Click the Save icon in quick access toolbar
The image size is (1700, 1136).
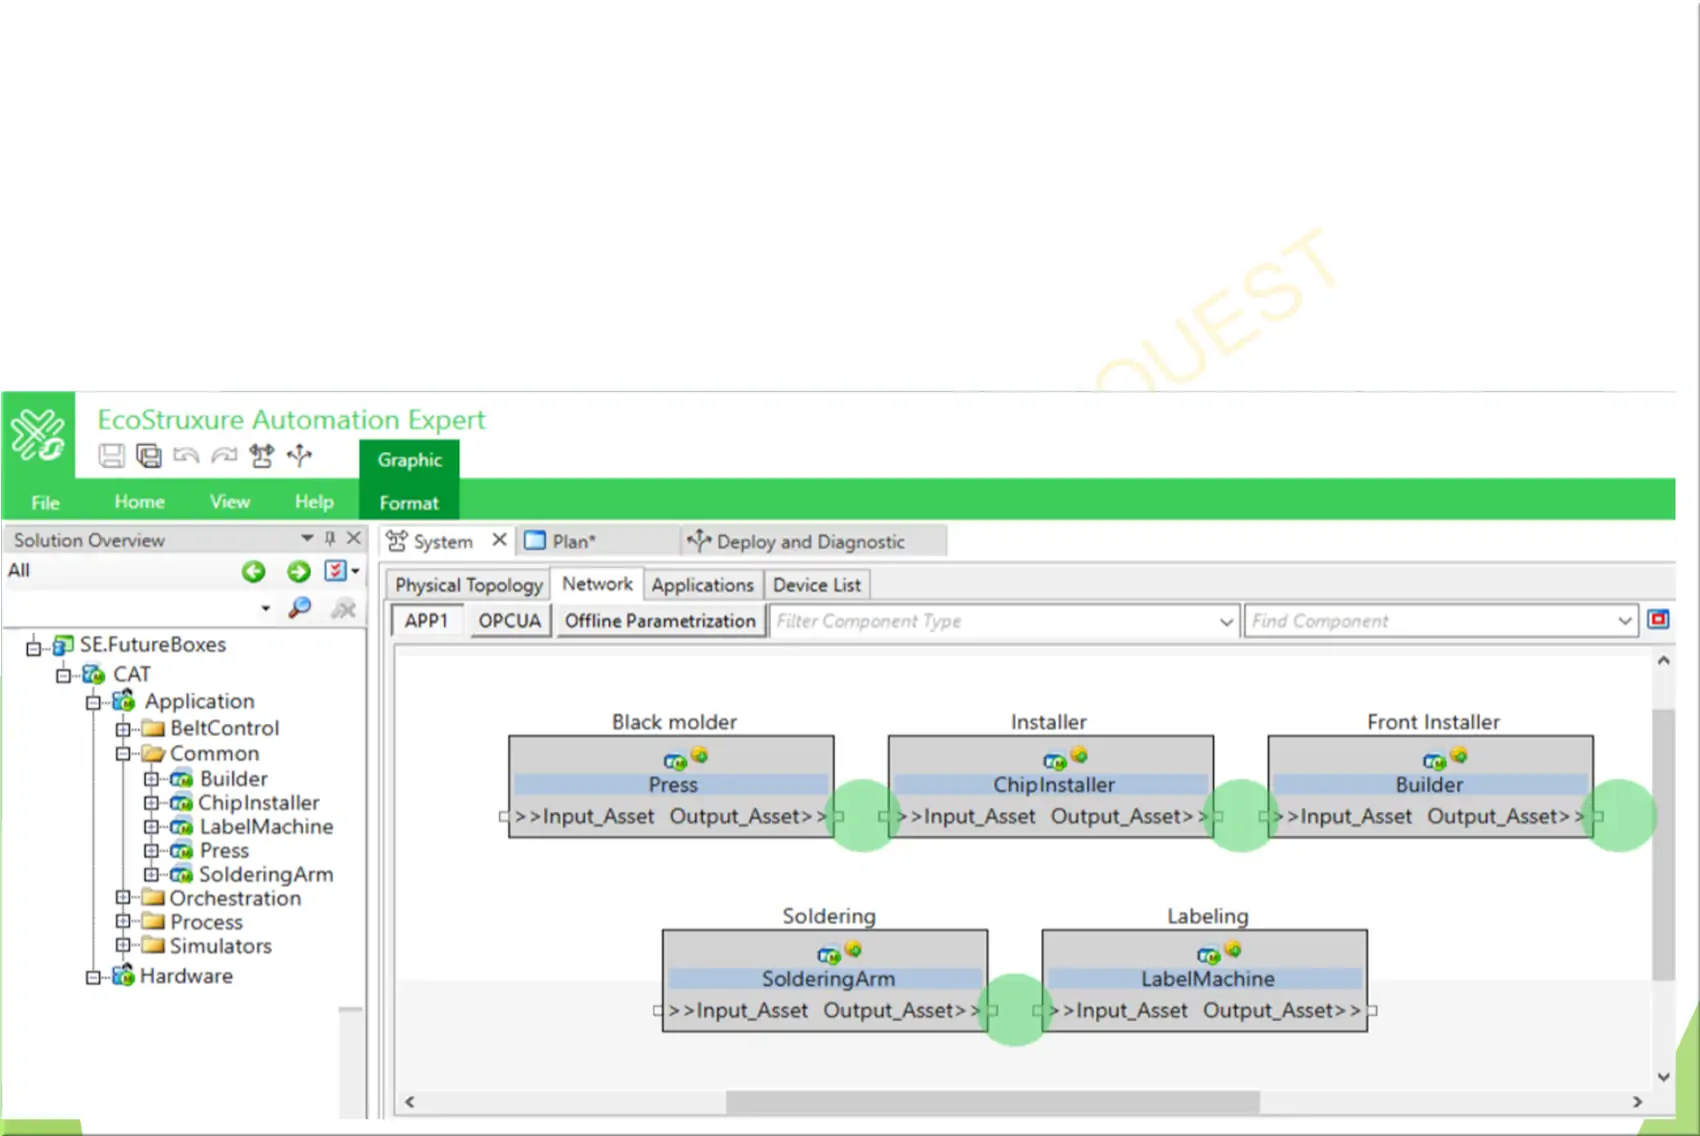112,456
